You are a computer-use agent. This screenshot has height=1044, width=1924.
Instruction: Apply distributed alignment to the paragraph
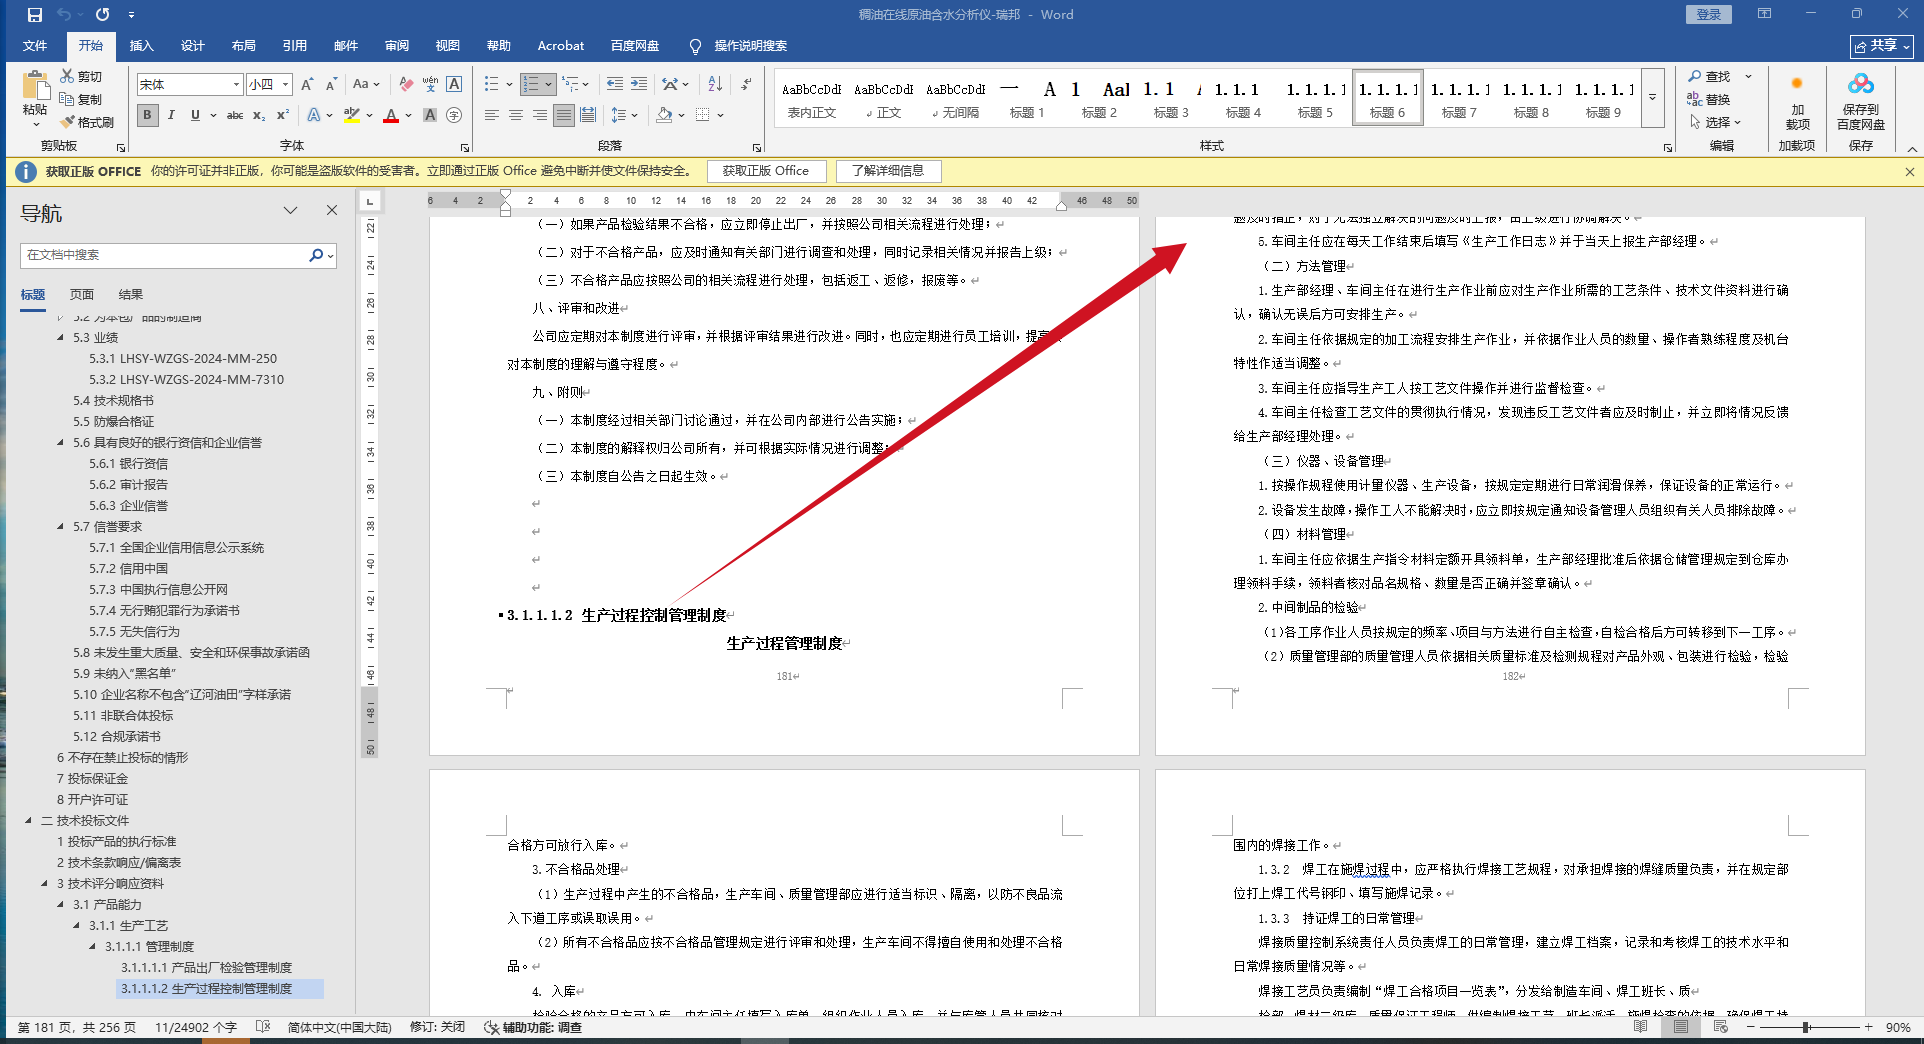point(588,115)
